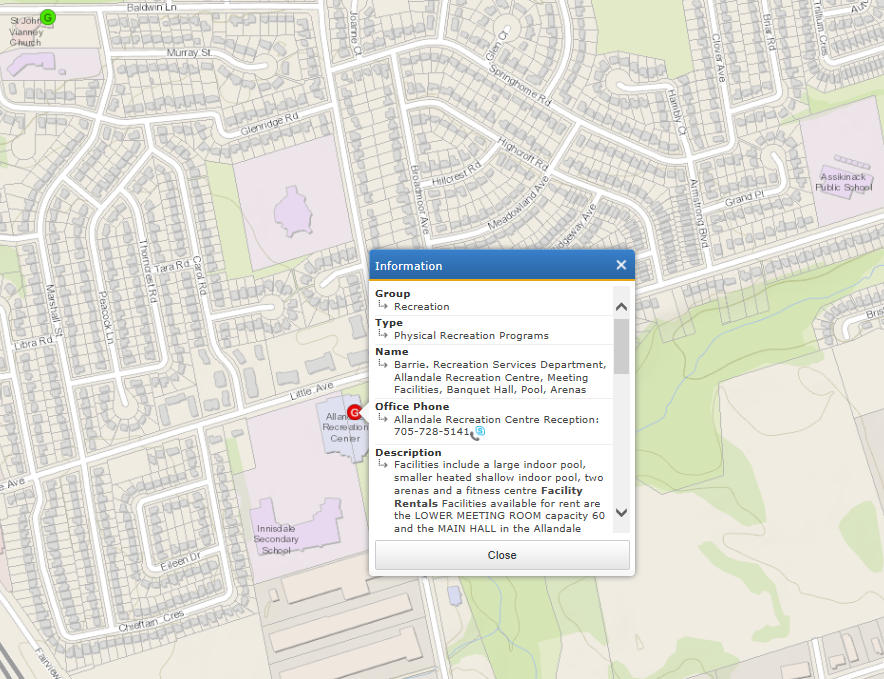Screen dimensions: 884x679
Task: Click the Information popup scrollbar thumb
Action: coord(621,346)
